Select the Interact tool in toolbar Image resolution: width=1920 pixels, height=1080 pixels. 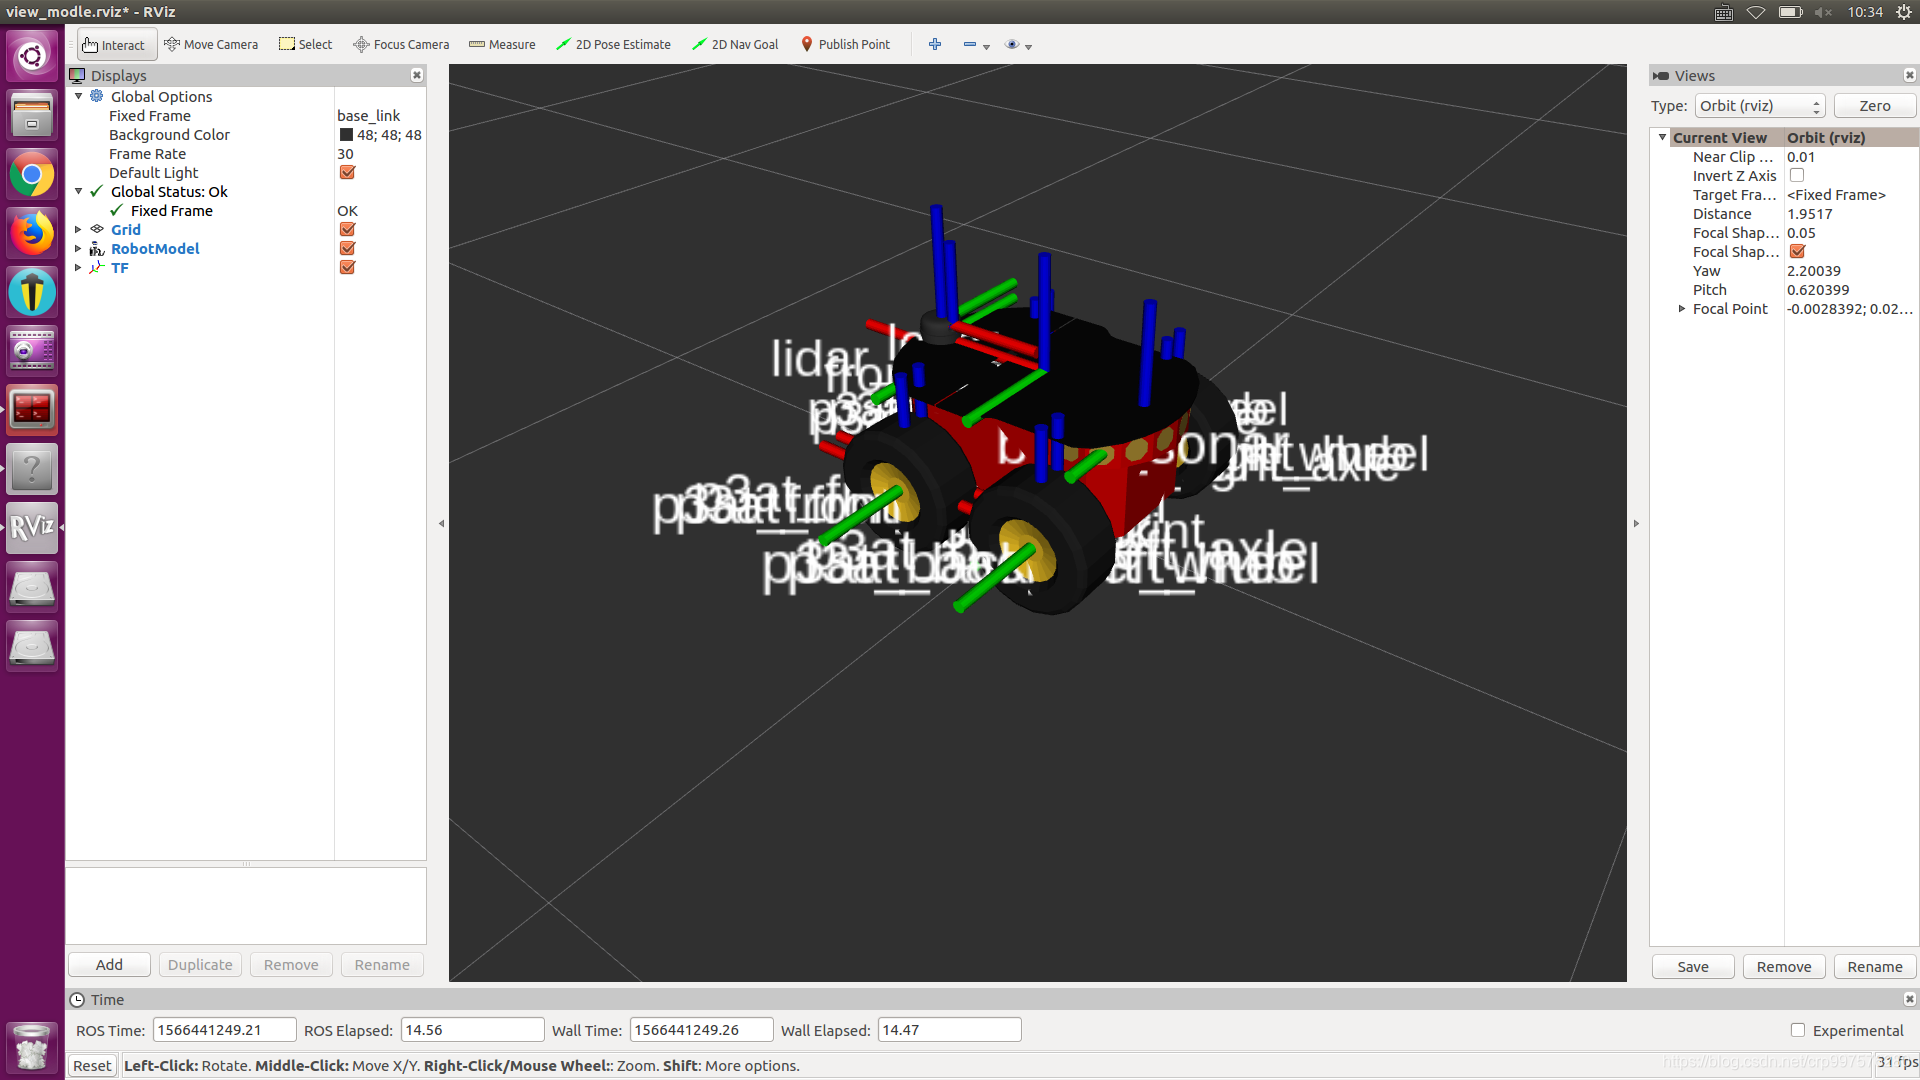(115, 44)
